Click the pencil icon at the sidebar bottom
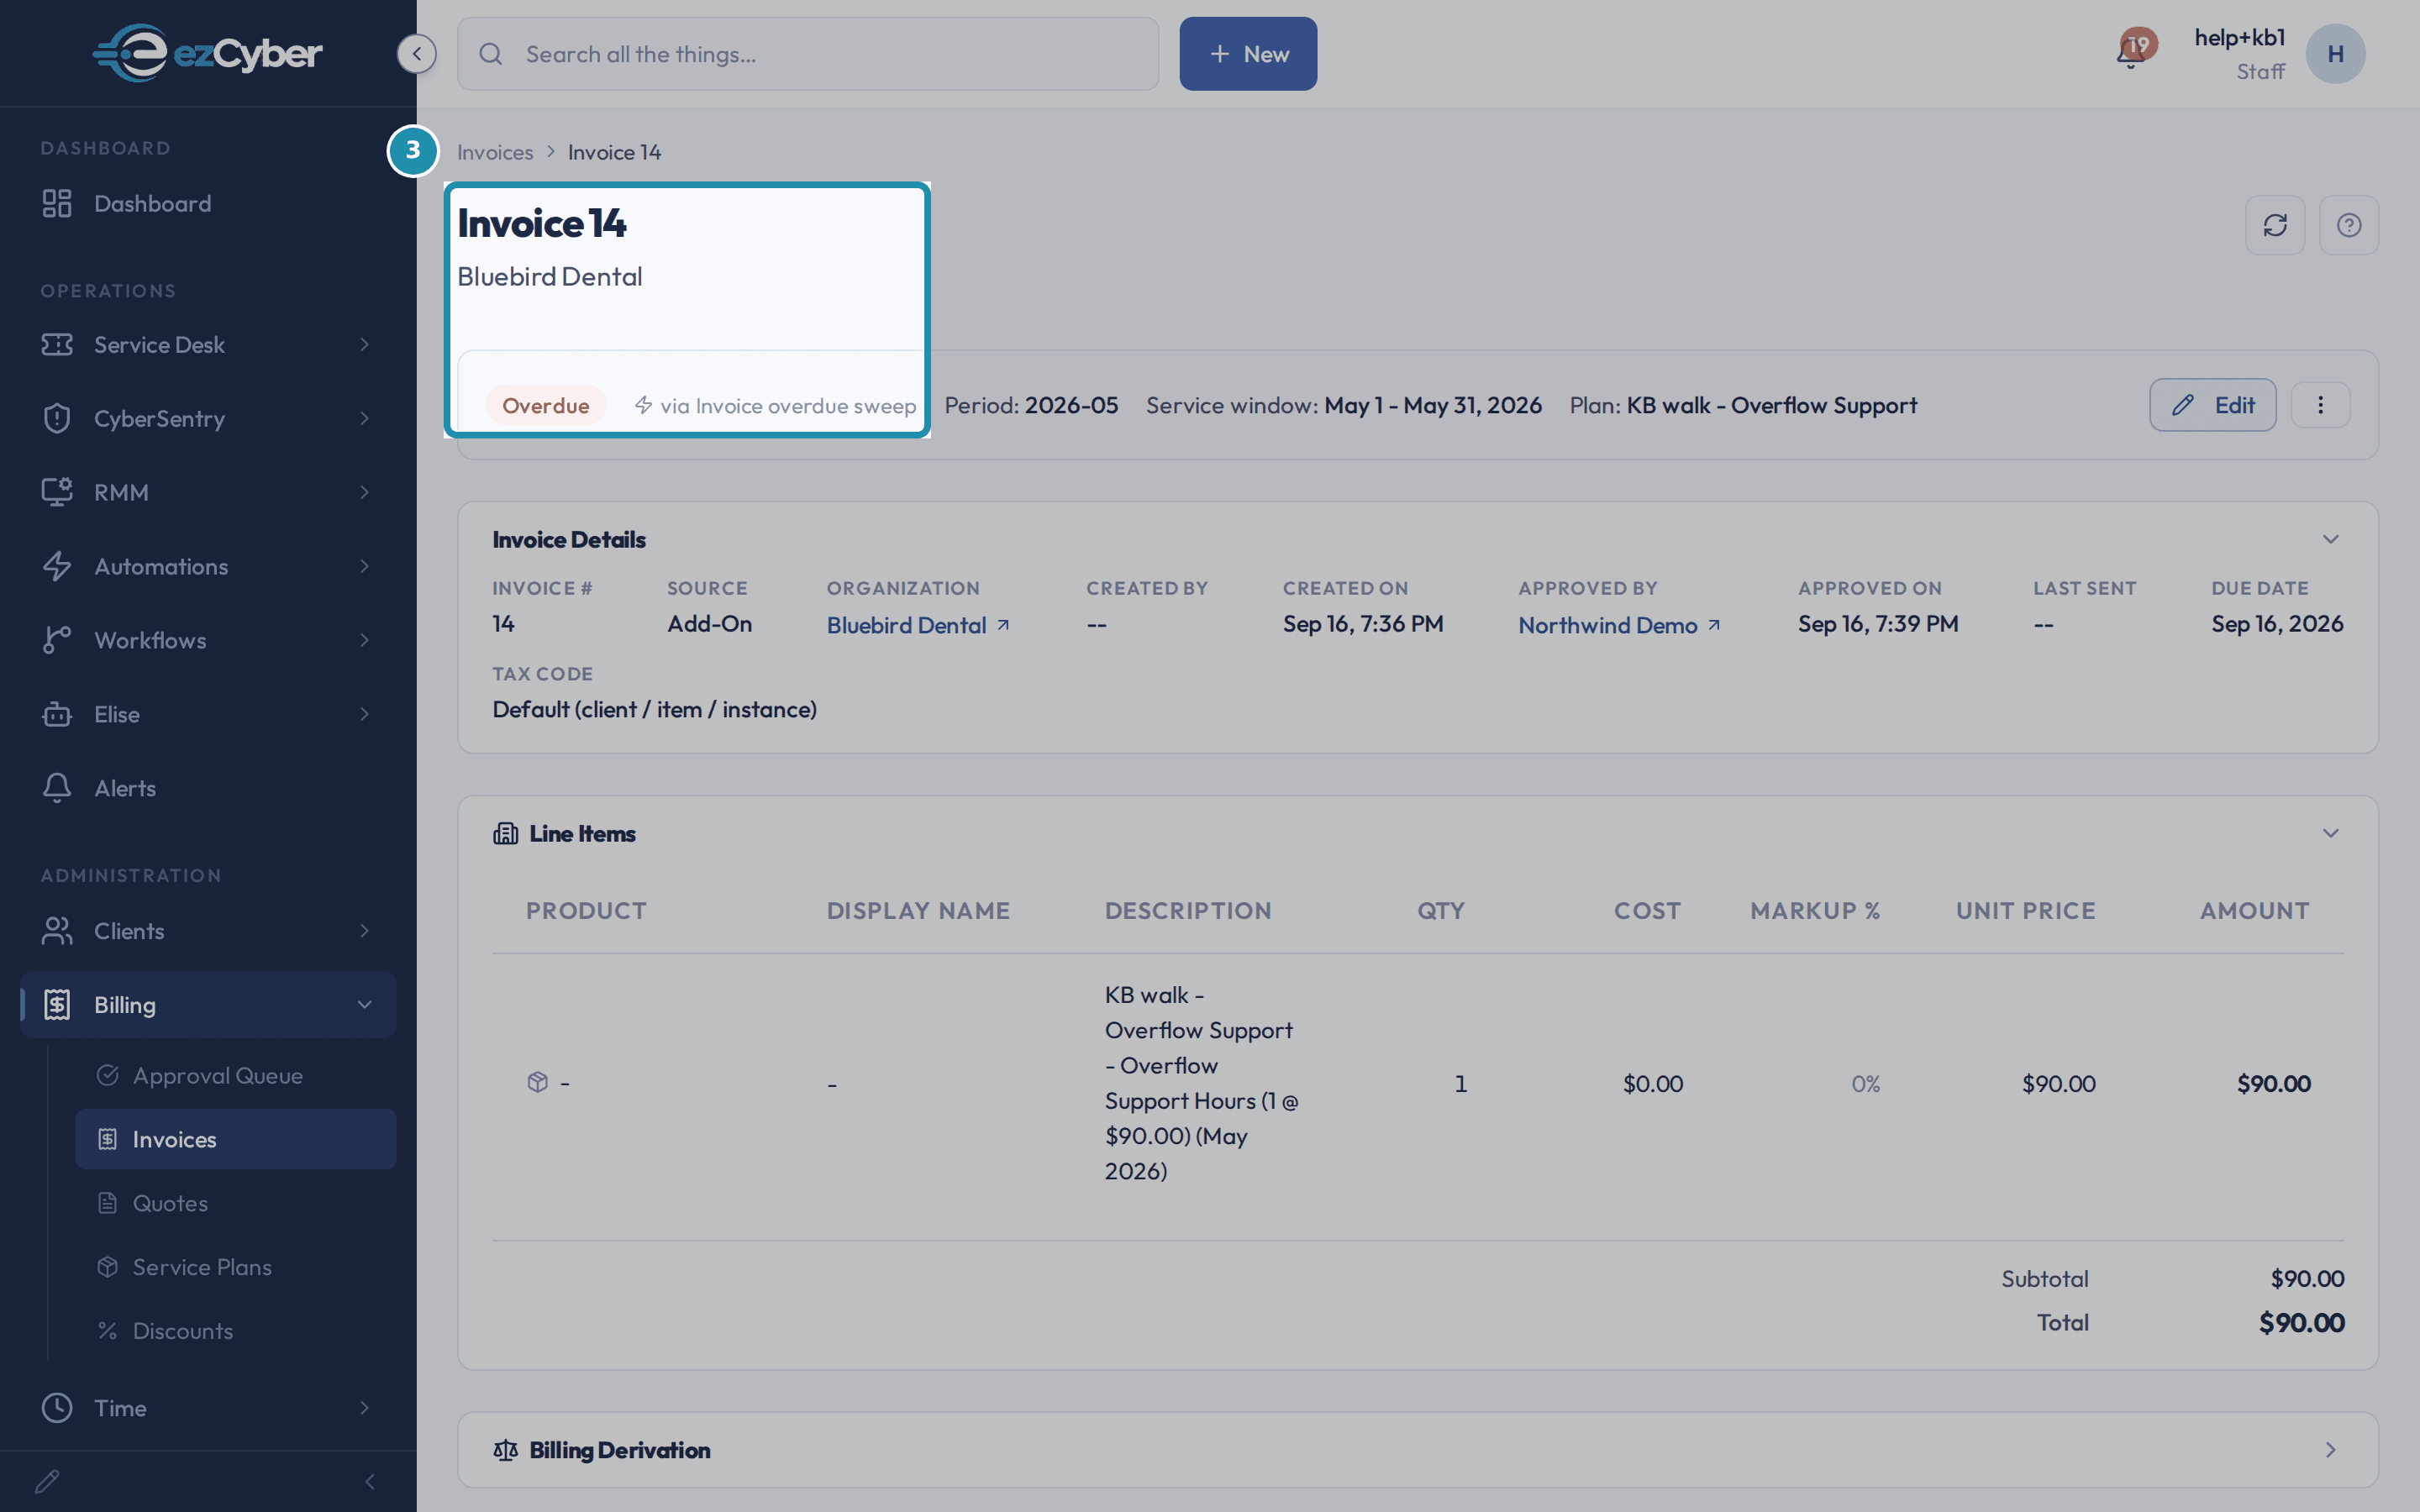This screenshot has height=1512, width=2420. point(47,1481)
